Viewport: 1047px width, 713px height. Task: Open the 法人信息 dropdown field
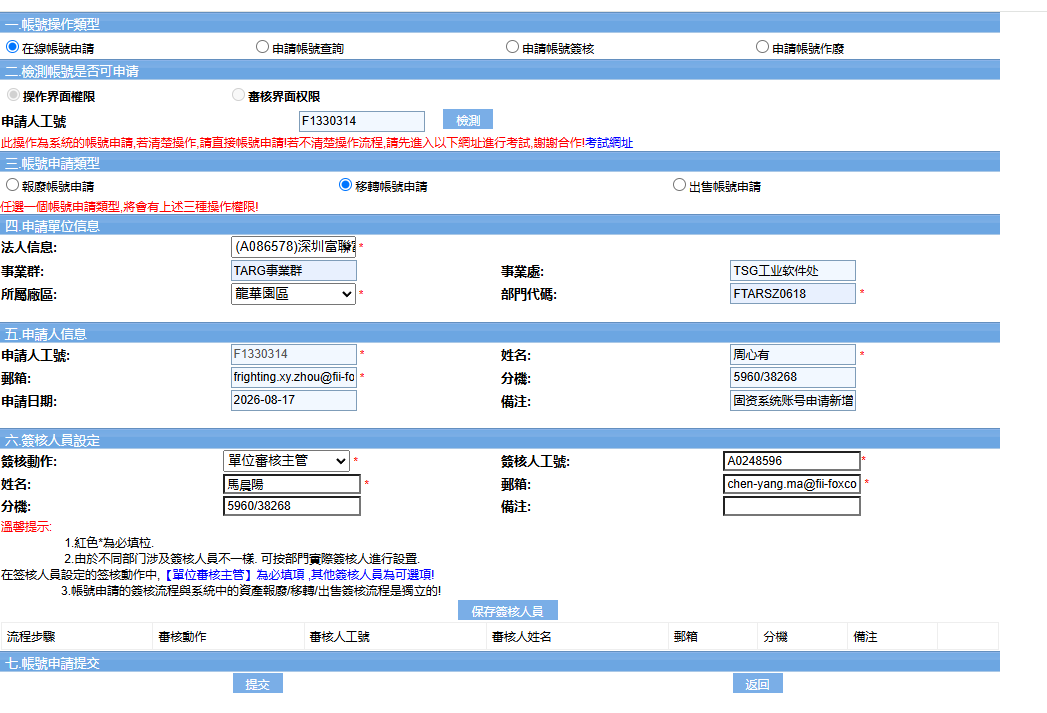pyautogui.click(x=293, y=247)
